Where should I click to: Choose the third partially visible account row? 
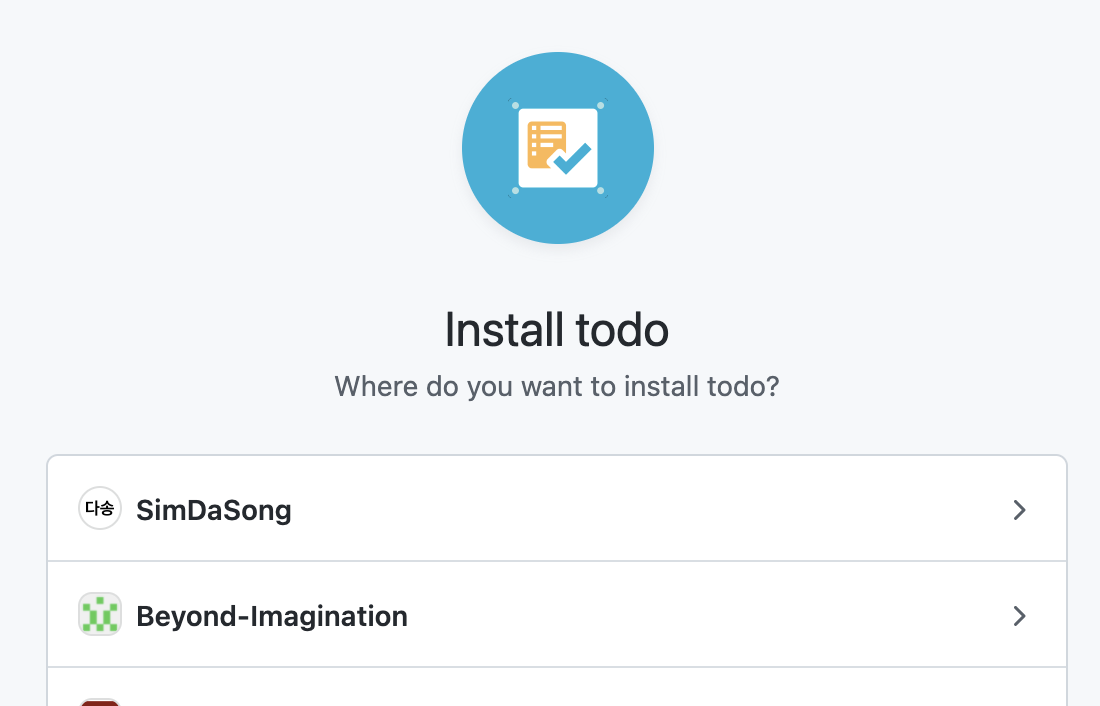(557, 687)
